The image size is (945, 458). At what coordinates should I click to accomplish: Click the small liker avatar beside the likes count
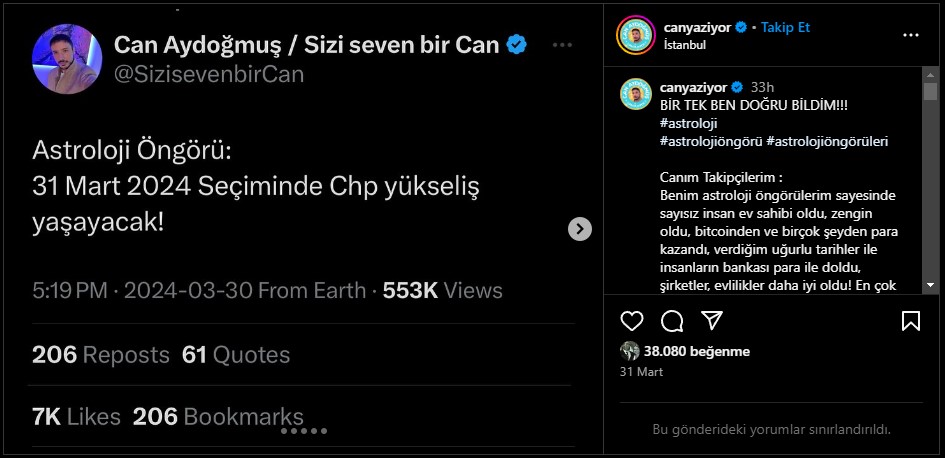point(630,351)
